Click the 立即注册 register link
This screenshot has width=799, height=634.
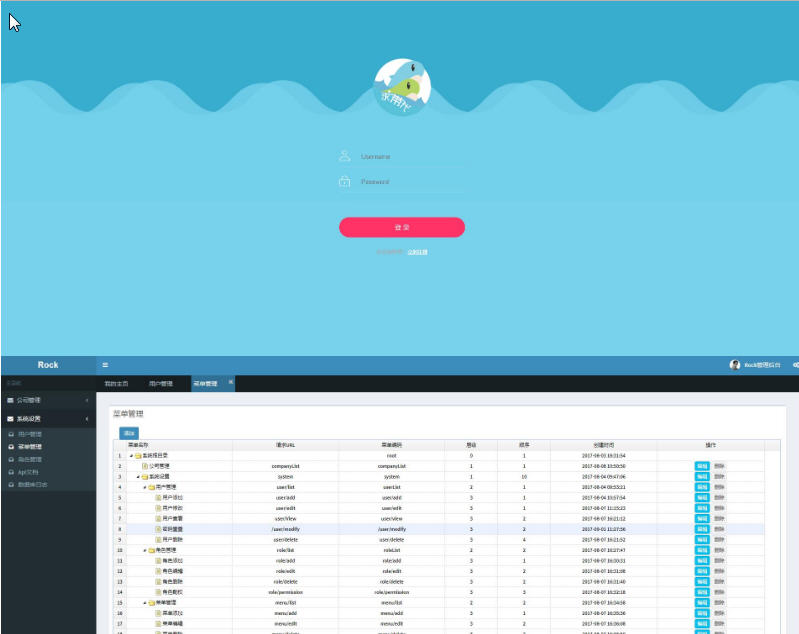[x=417, y=252]
